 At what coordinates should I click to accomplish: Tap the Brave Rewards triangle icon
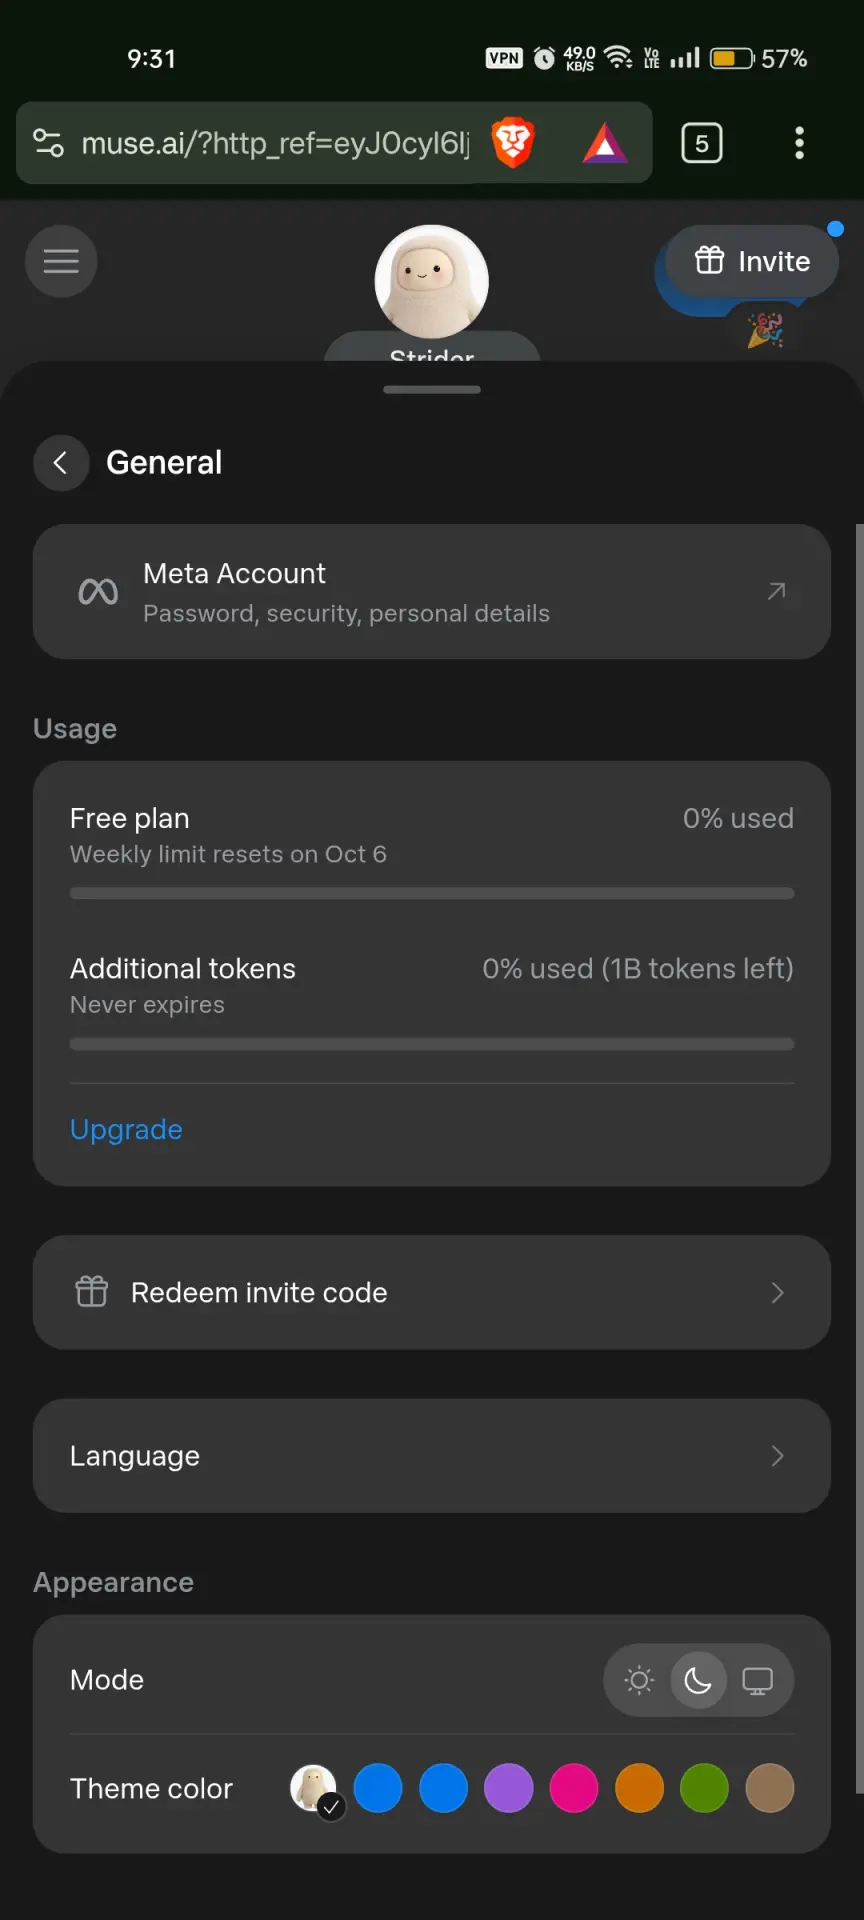pyautogui.click(x=605, y=143)
